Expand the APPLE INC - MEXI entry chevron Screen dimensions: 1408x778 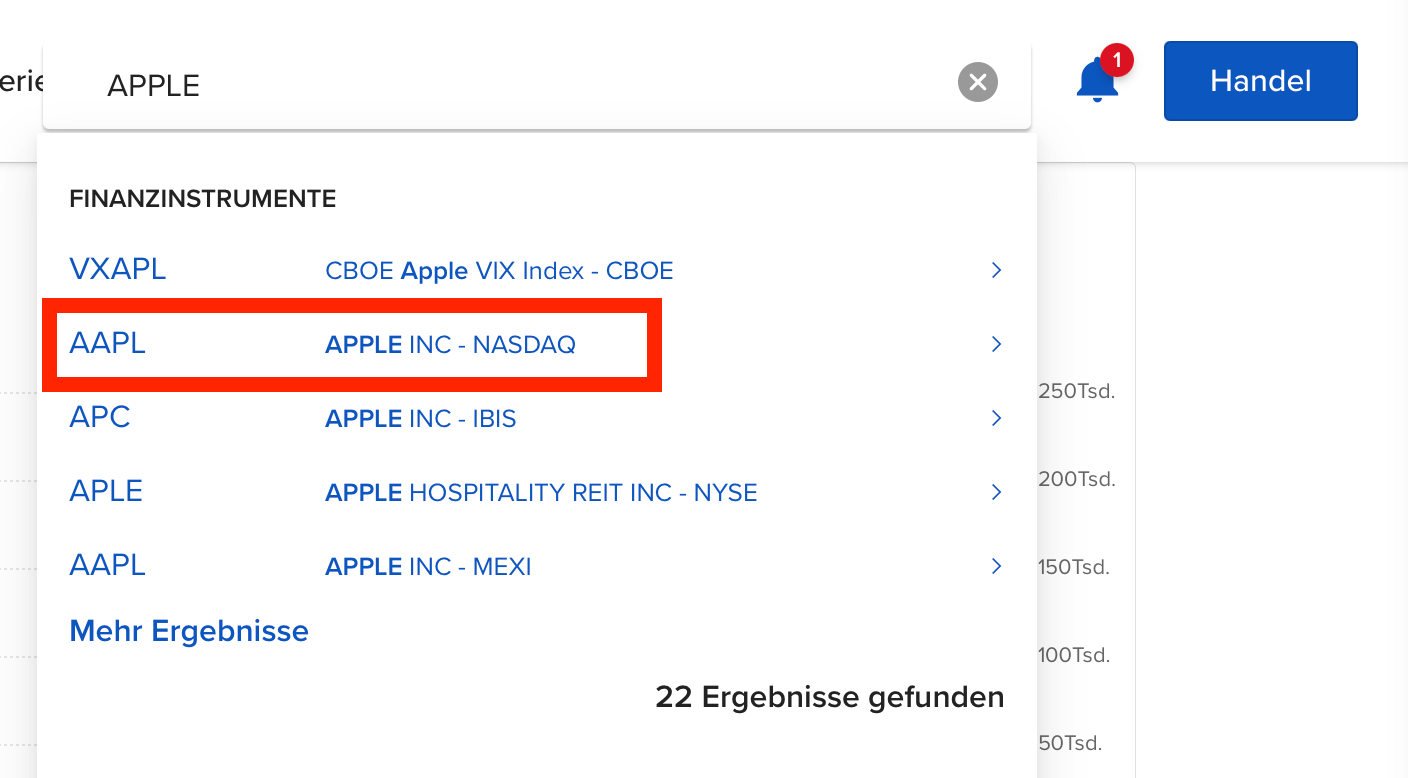(x=996, y=566)
